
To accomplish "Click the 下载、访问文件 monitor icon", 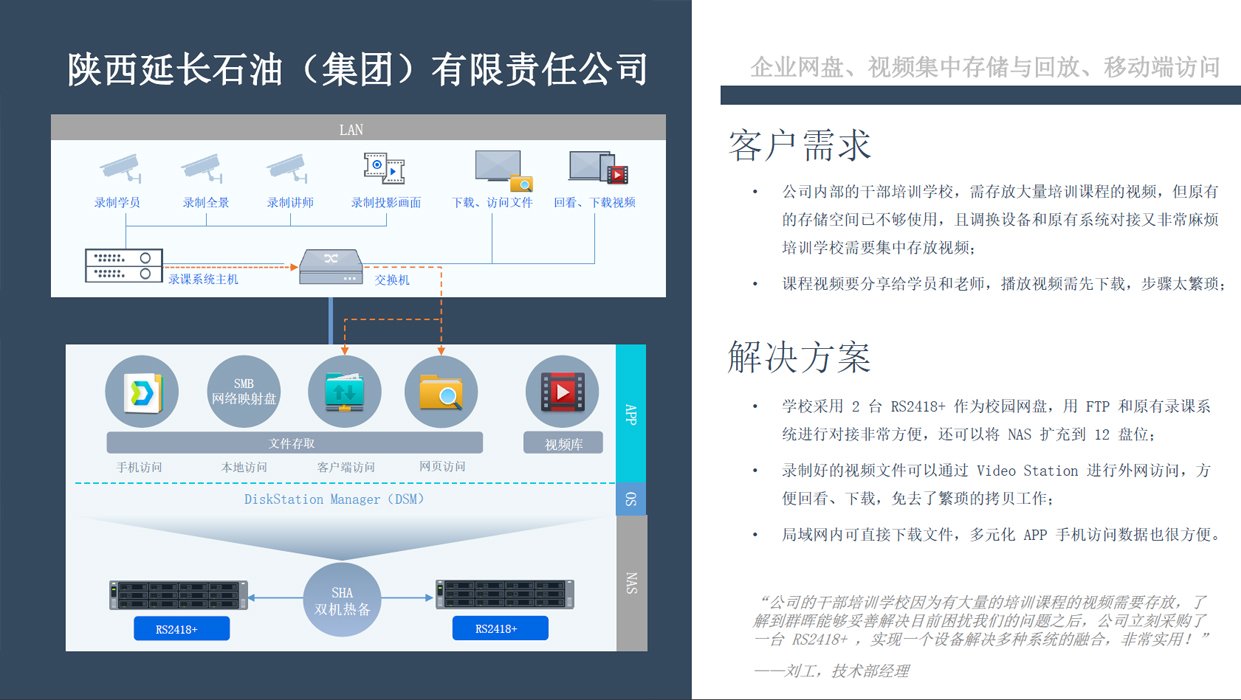I will click(502, 170).
